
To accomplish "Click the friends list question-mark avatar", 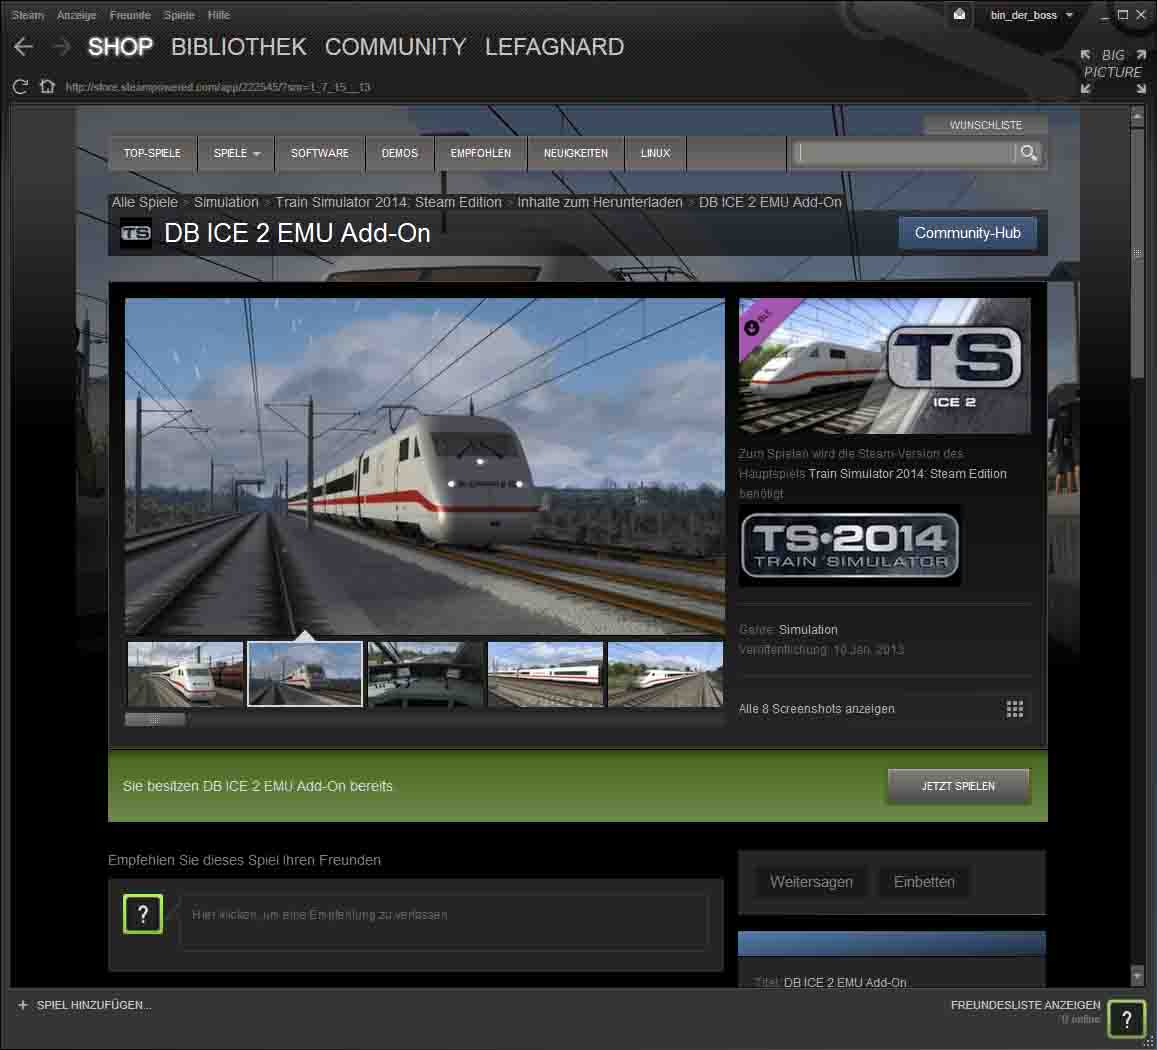I will pos(1126,1020).
